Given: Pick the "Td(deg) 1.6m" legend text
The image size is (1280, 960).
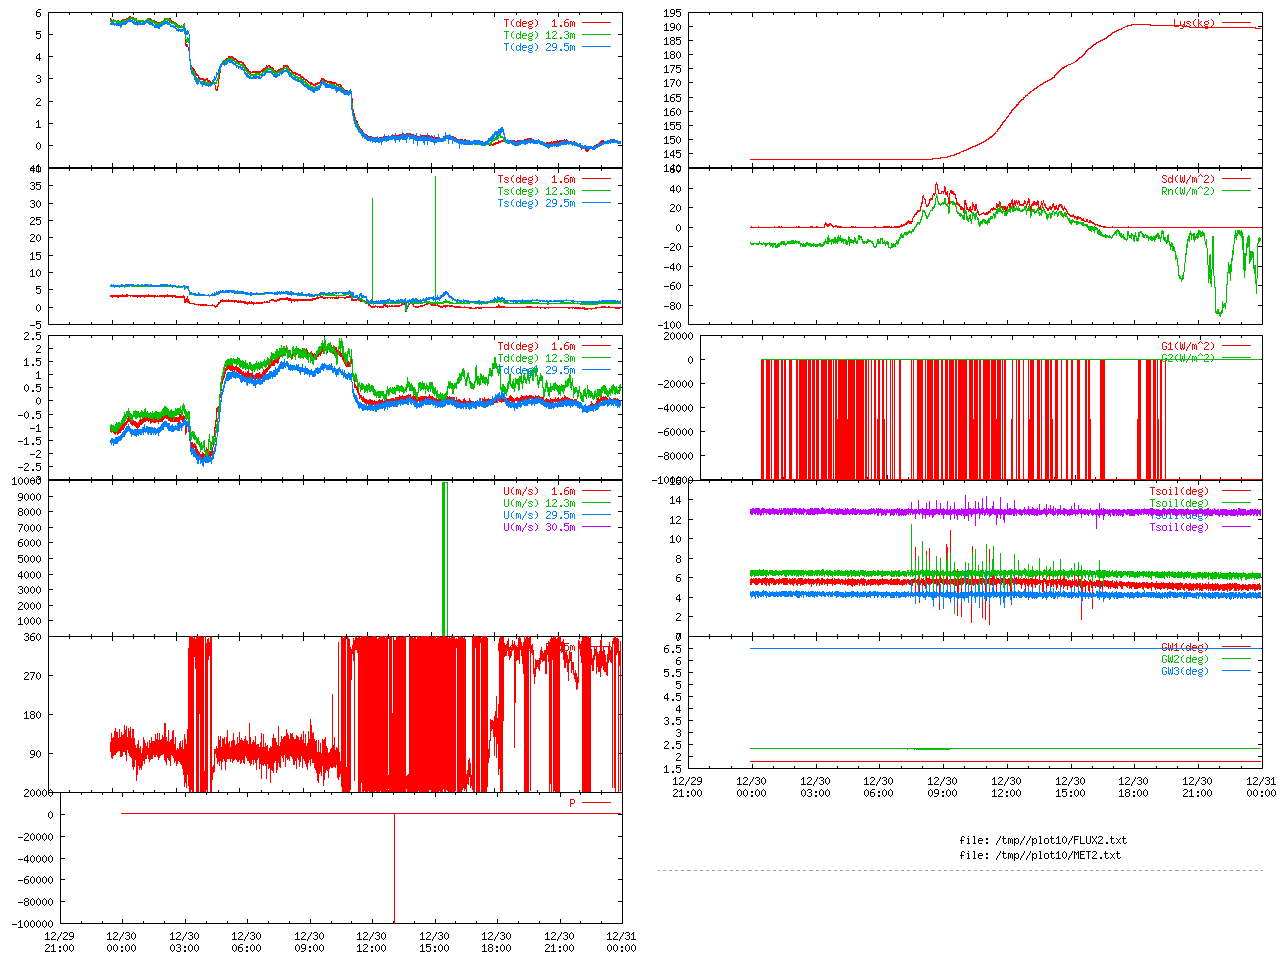Looking at the screenshot, I should pyautogui.click(x=536, y=347).
